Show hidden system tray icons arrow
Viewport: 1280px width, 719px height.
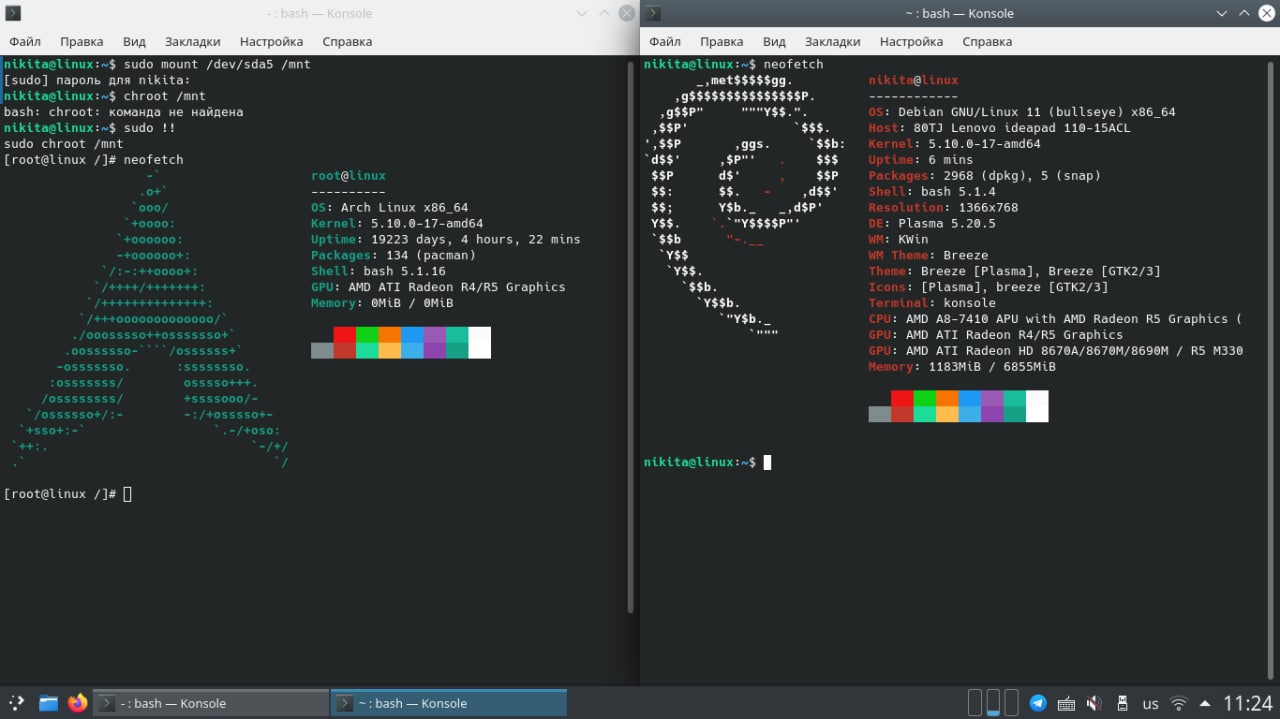[x=1205, y=703]
